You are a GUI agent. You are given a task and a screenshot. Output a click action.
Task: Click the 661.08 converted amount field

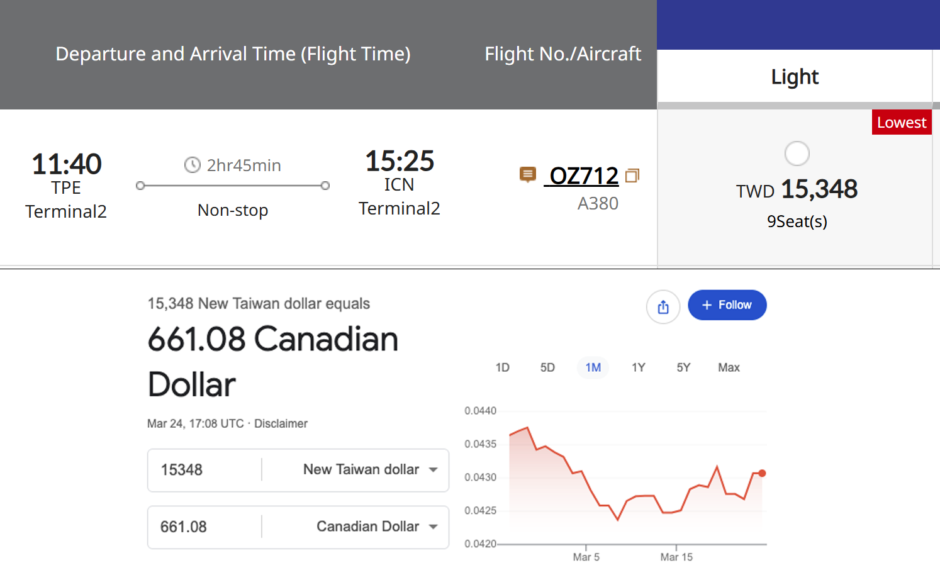(204, 527)
